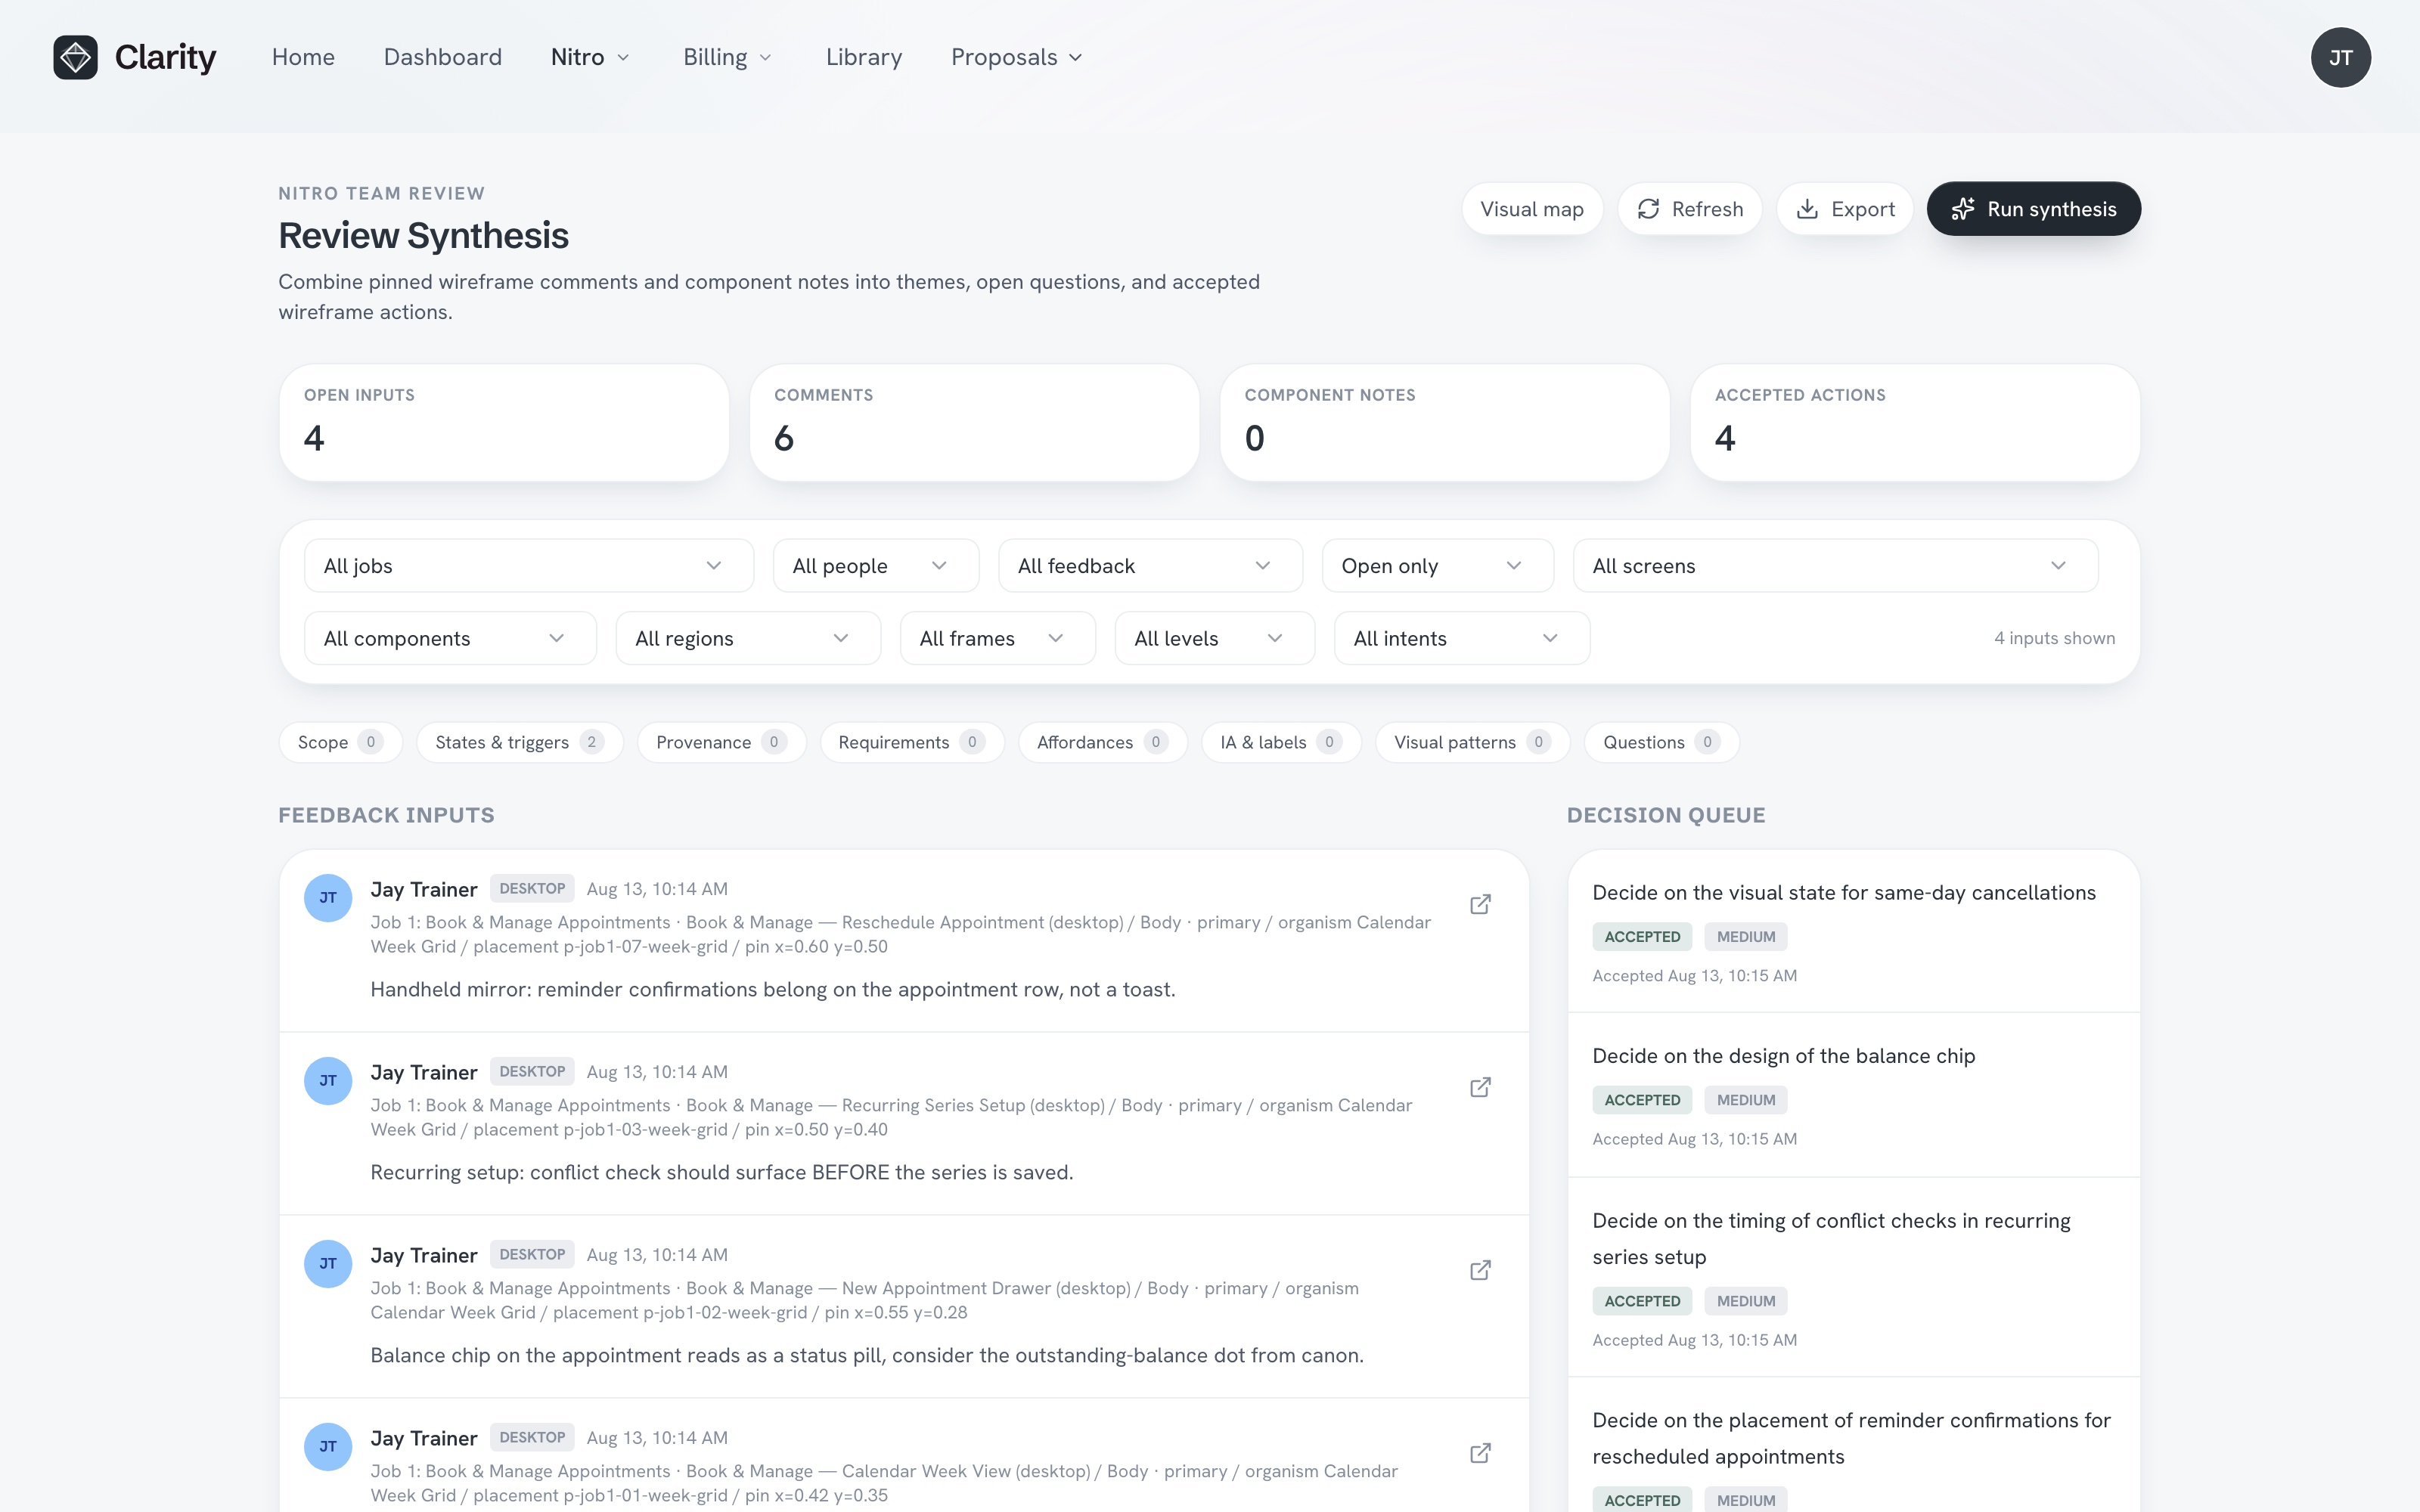Open the JT user avatar menu

point(2340,57)
